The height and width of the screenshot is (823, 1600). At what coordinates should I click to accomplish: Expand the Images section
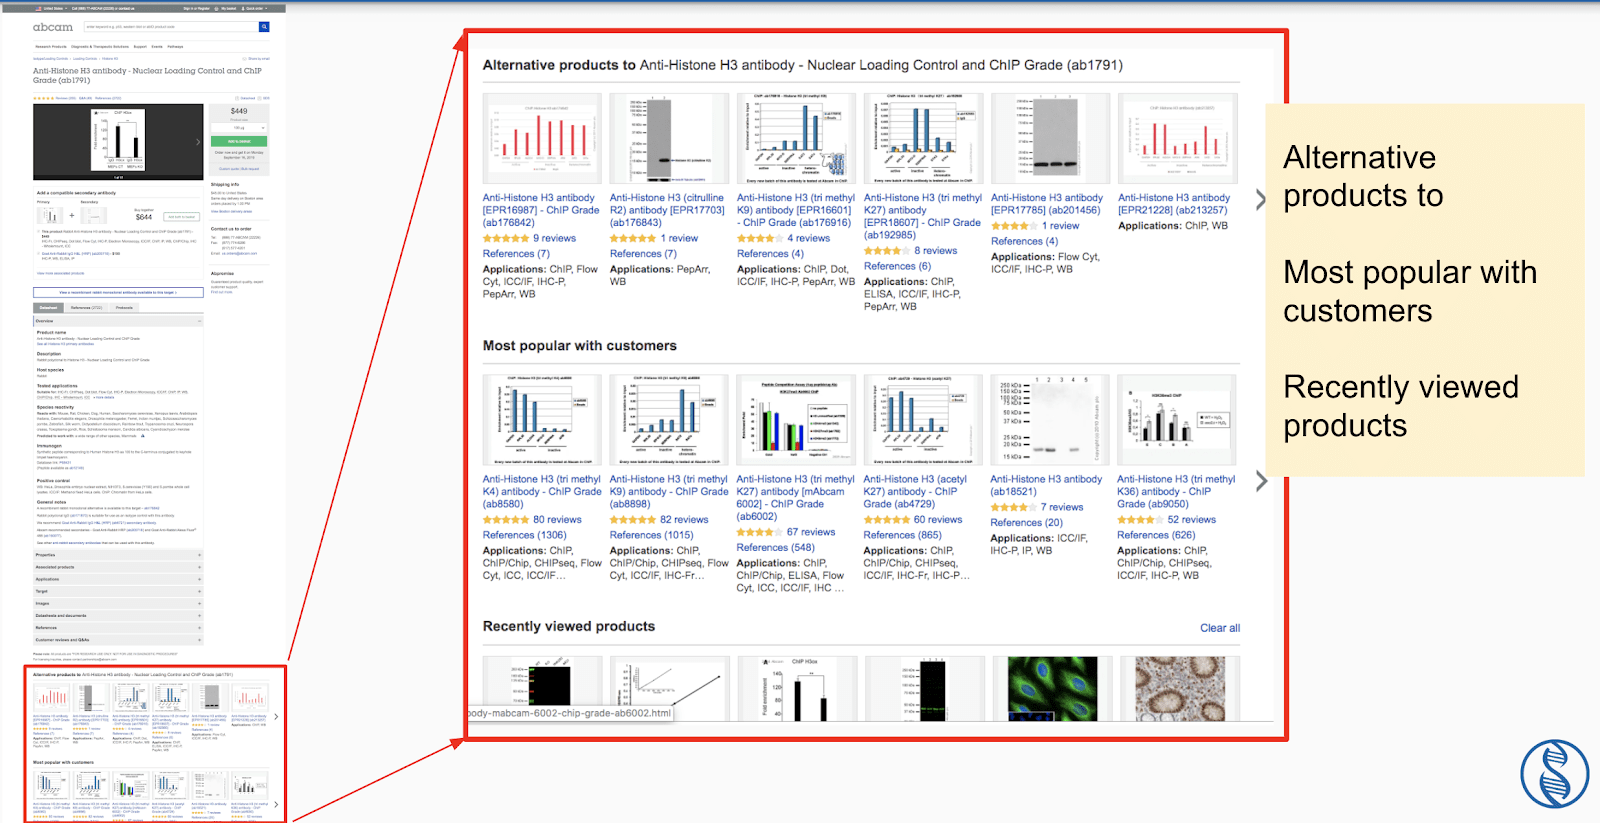118,603
